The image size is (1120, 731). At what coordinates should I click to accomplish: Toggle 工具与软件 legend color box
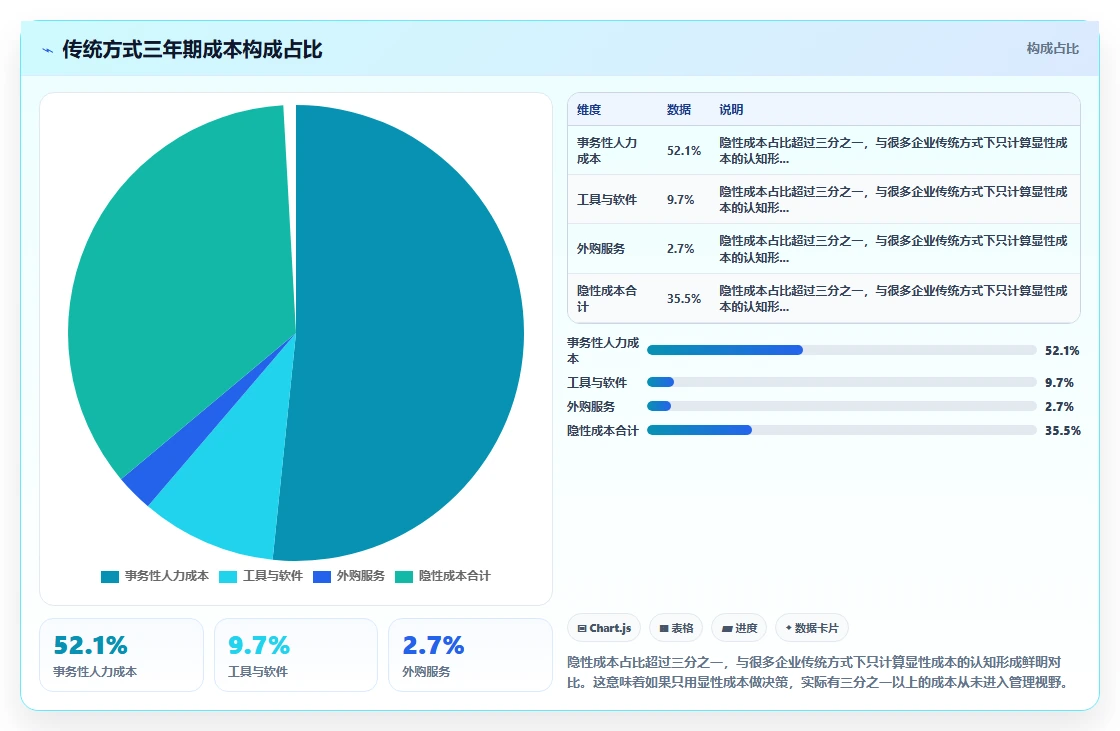pos(228,577)
